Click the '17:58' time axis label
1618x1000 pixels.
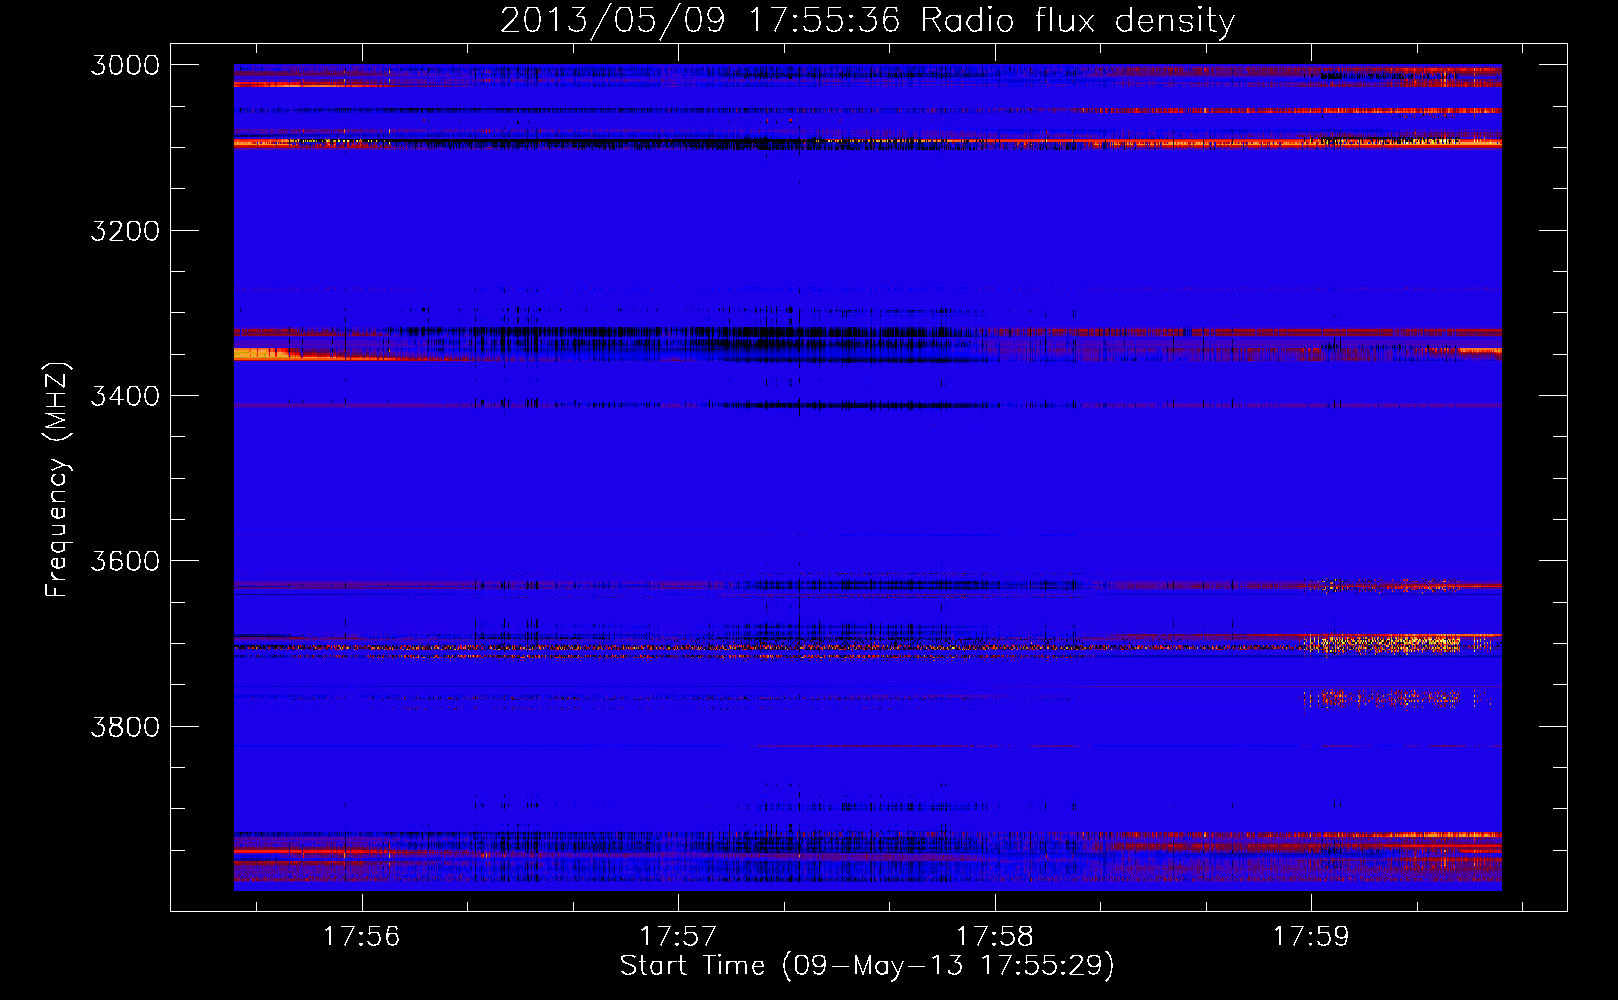[x=995, y=937]
